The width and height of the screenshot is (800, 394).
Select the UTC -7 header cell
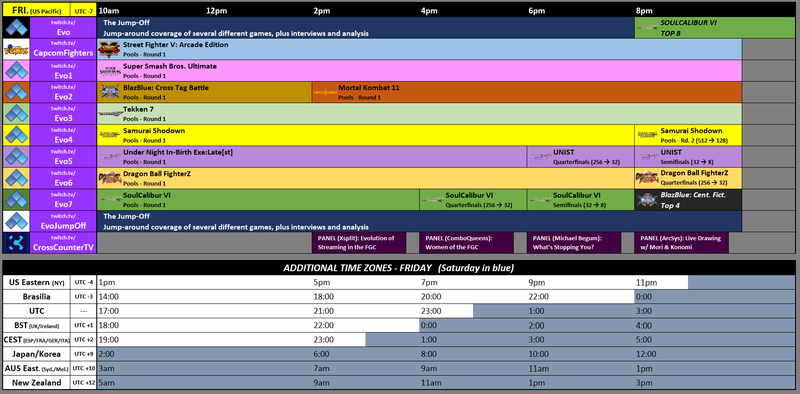83,10
